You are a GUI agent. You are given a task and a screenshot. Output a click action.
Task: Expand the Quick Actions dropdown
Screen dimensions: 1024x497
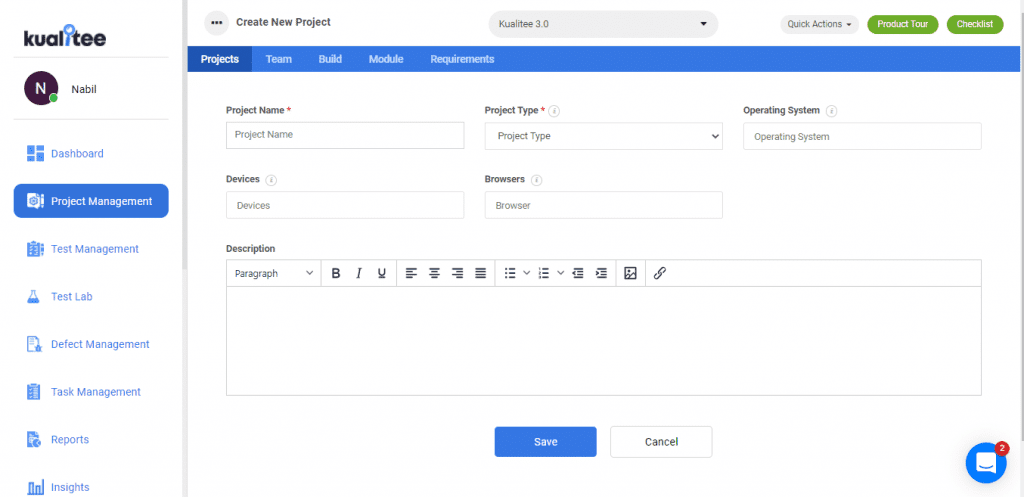click(x=819, y=24)
